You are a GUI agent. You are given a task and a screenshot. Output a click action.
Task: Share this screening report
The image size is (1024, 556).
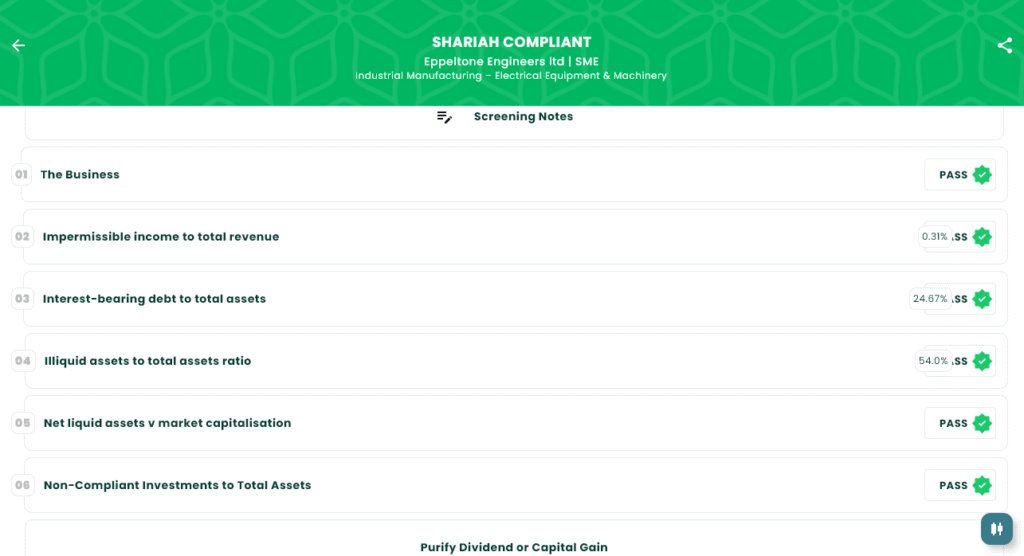(1004, 45)
